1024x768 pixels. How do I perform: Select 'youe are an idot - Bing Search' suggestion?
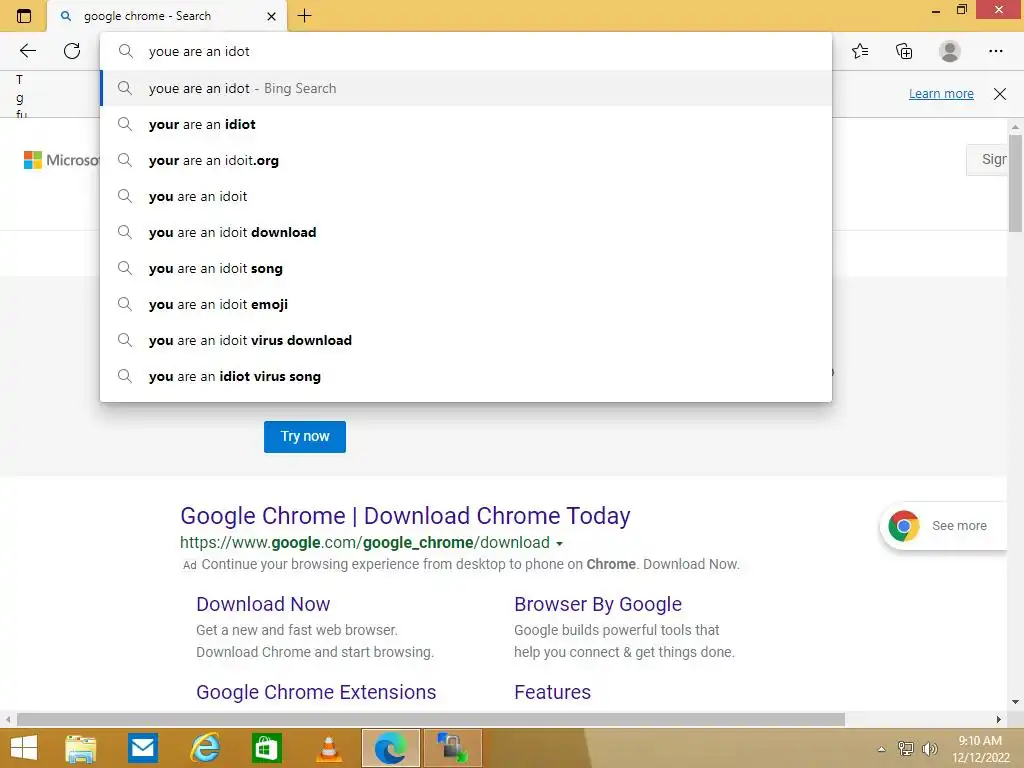click(466, 88)
